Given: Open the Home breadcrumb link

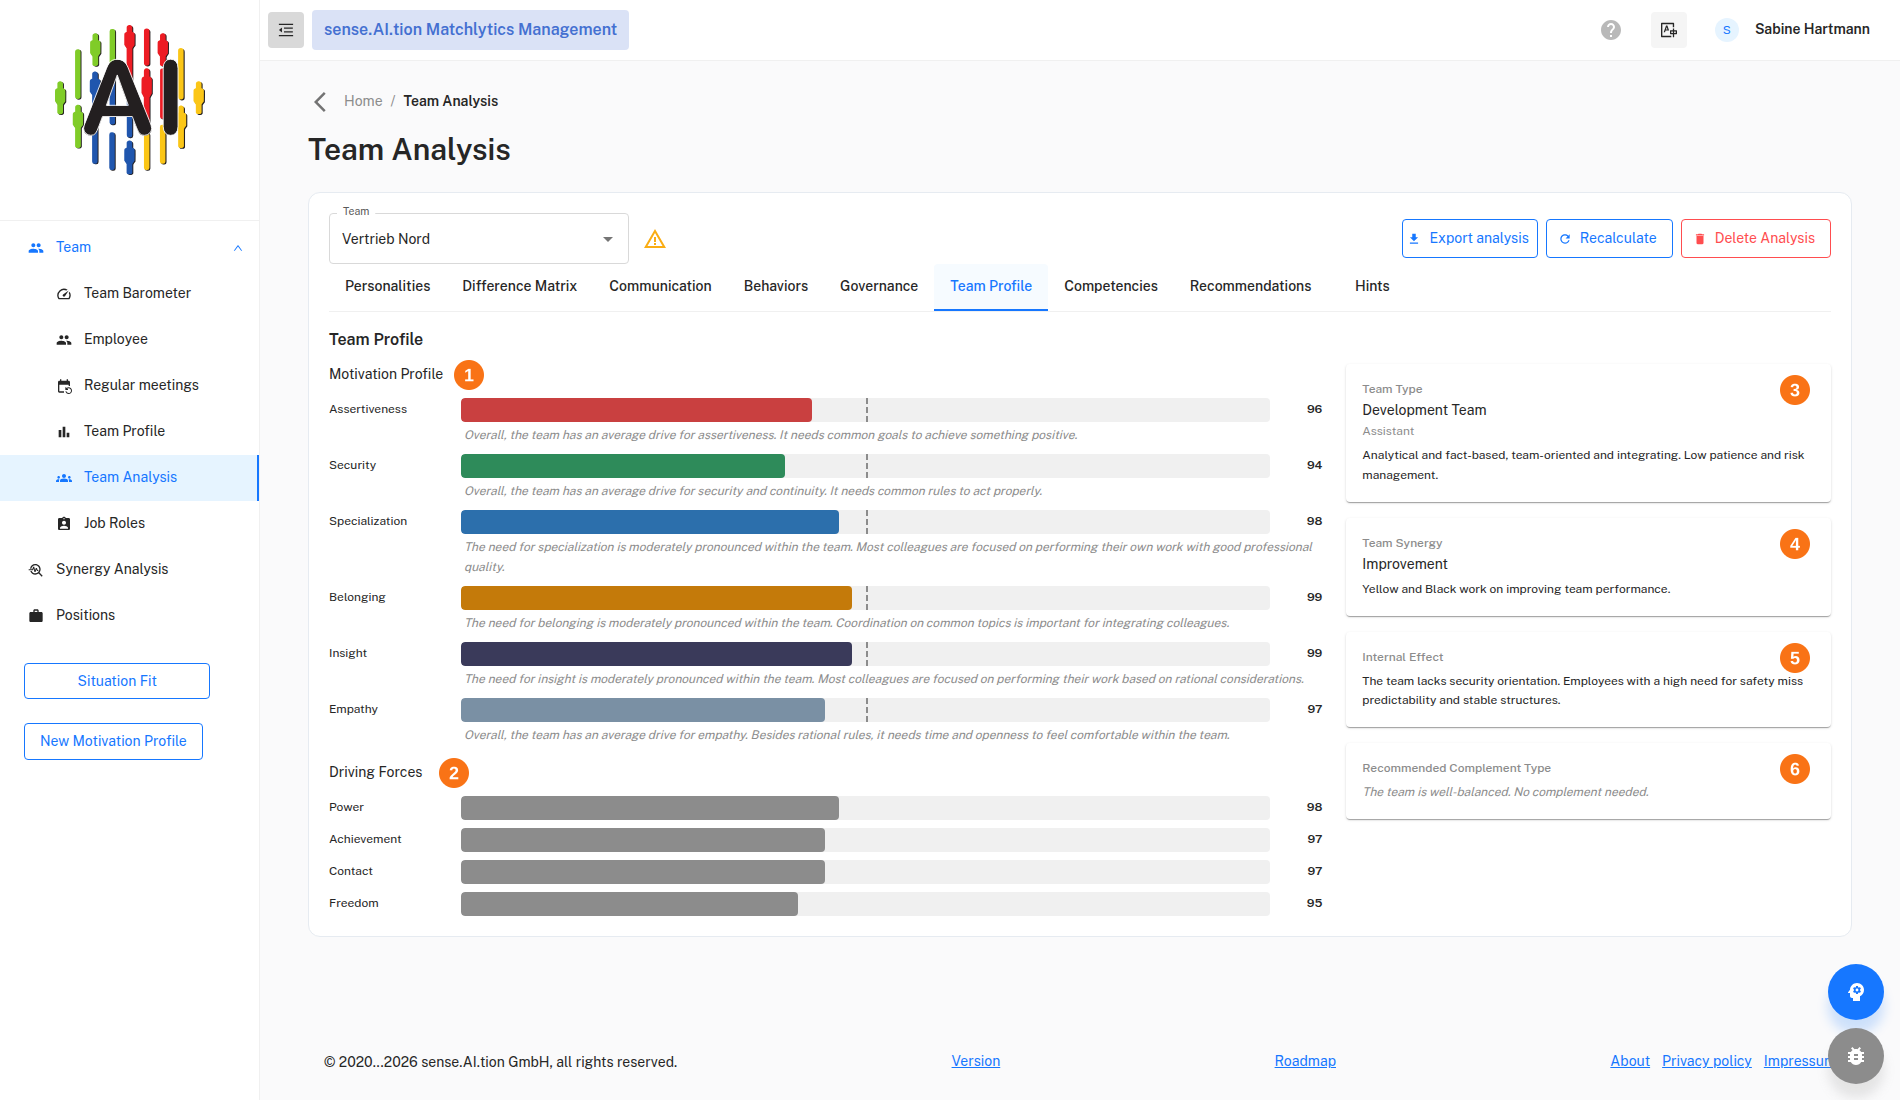Looking at the screenshot, I should 363,101.
